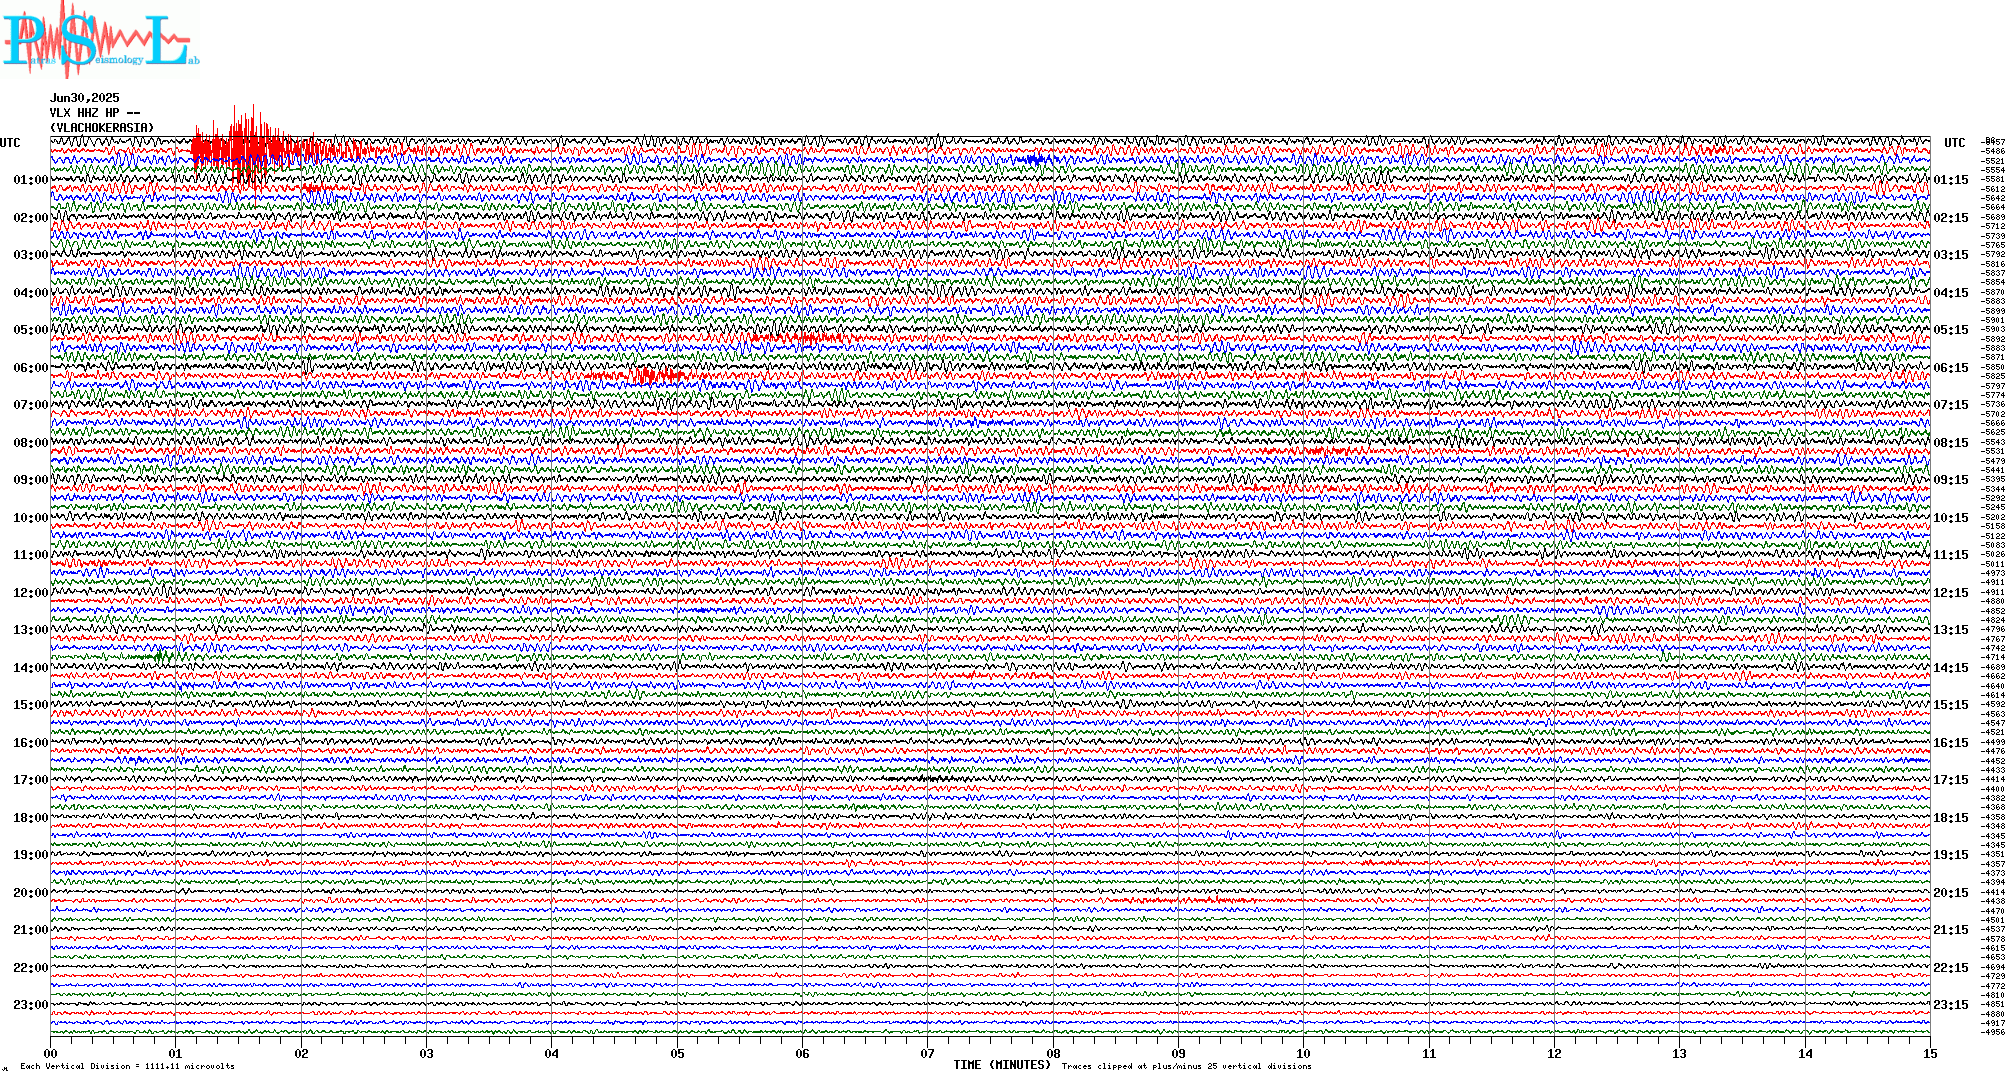Click the '12' minute tick on the bottom axis
The width and height of the screenshot is (2010, 1080).
tap(1554, 1054)
